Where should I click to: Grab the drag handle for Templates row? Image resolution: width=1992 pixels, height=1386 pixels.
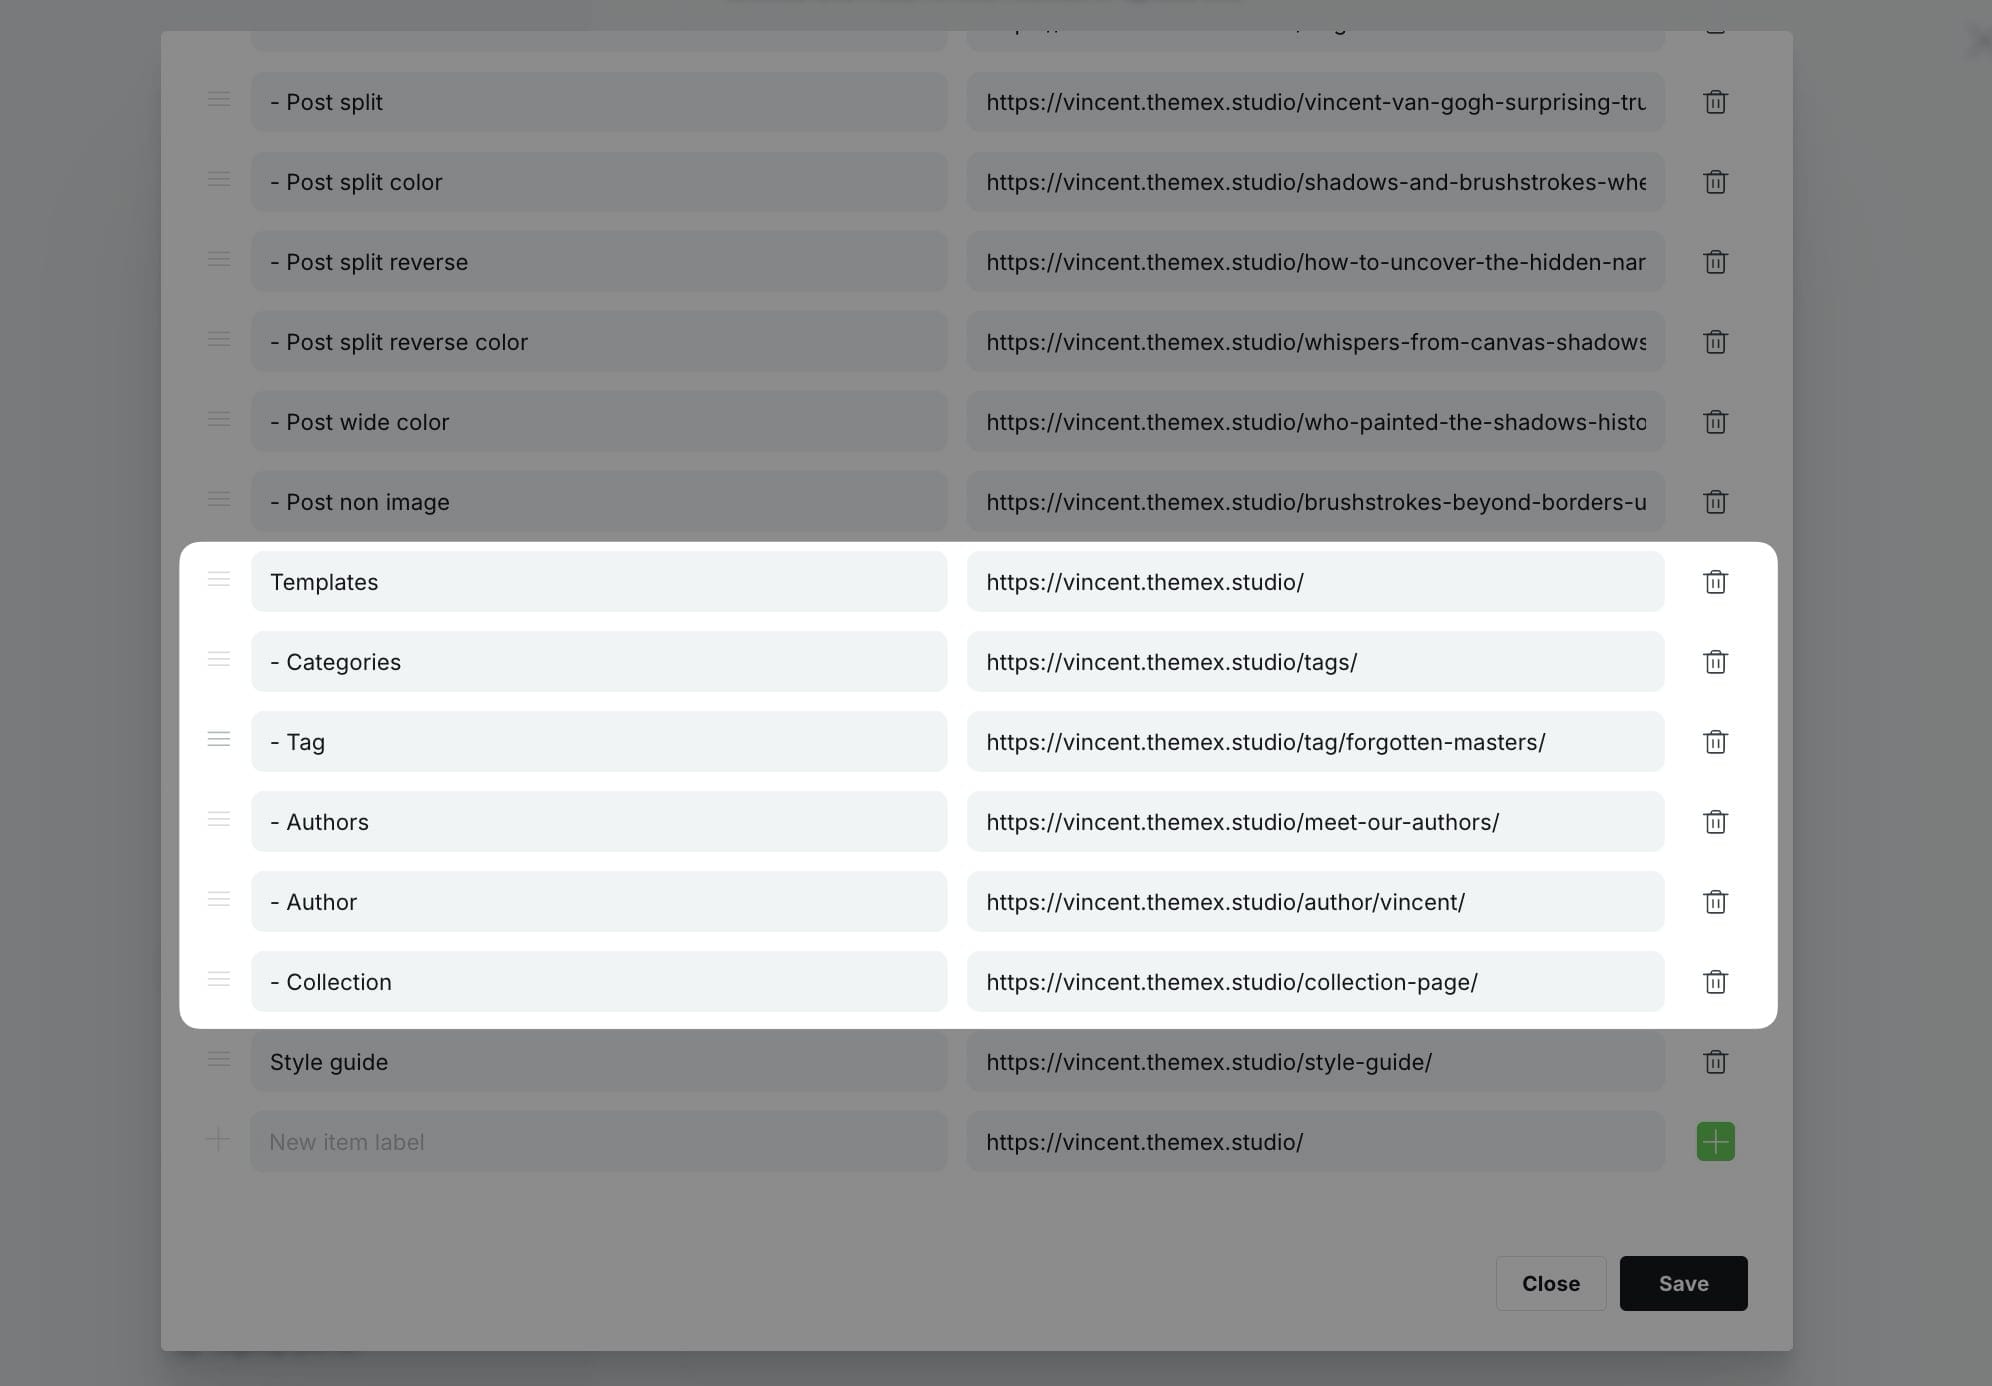(218, 579)
